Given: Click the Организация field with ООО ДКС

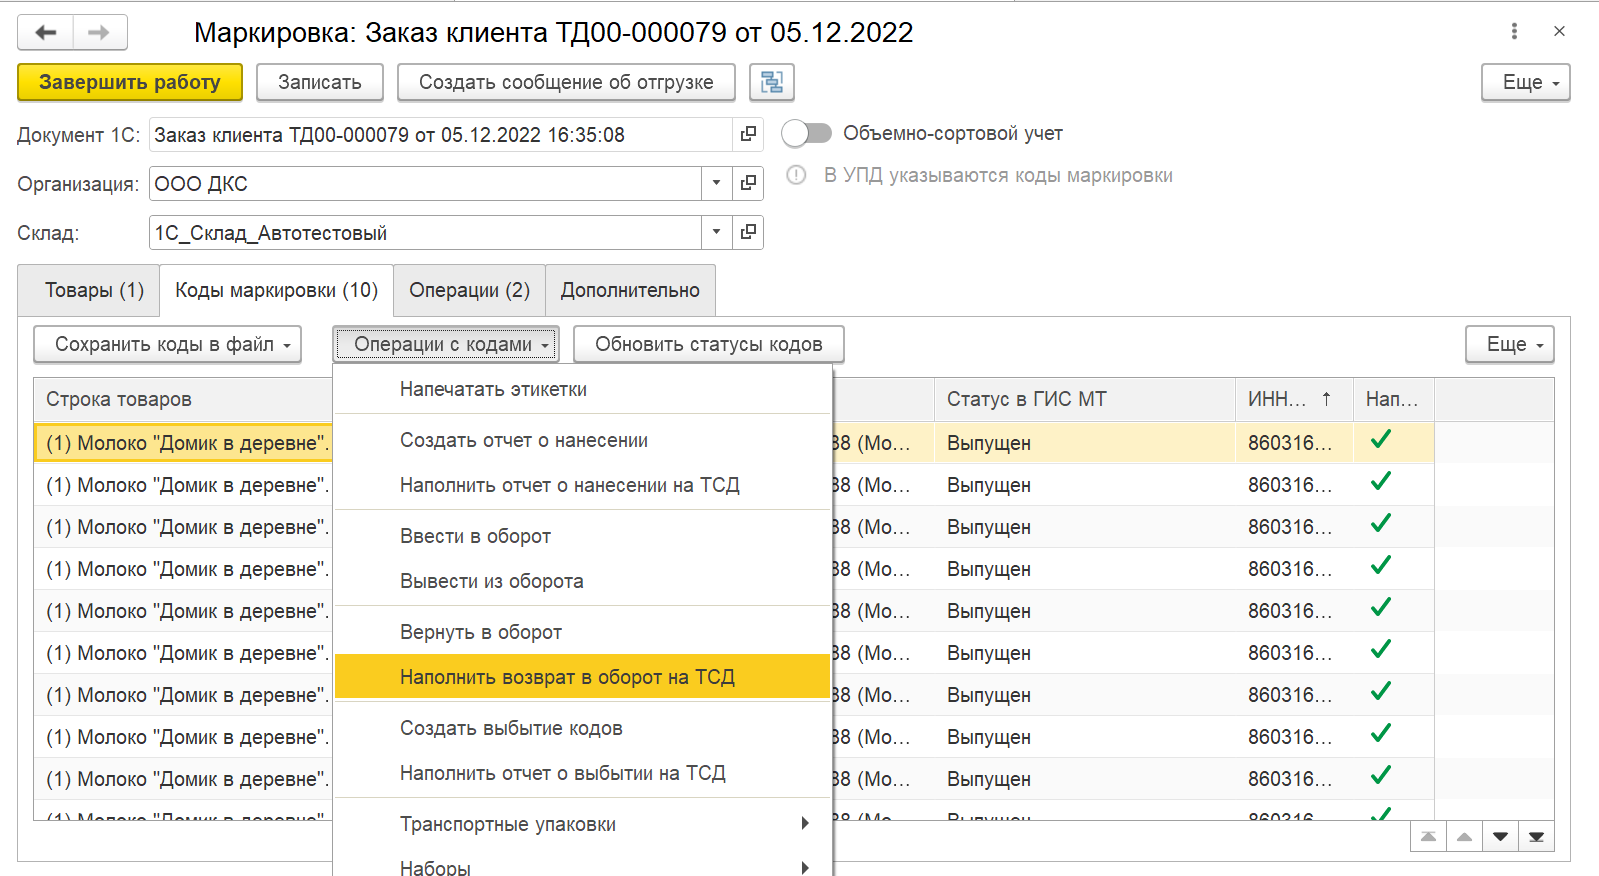Looking at the screenshot, I should (425, 183).
